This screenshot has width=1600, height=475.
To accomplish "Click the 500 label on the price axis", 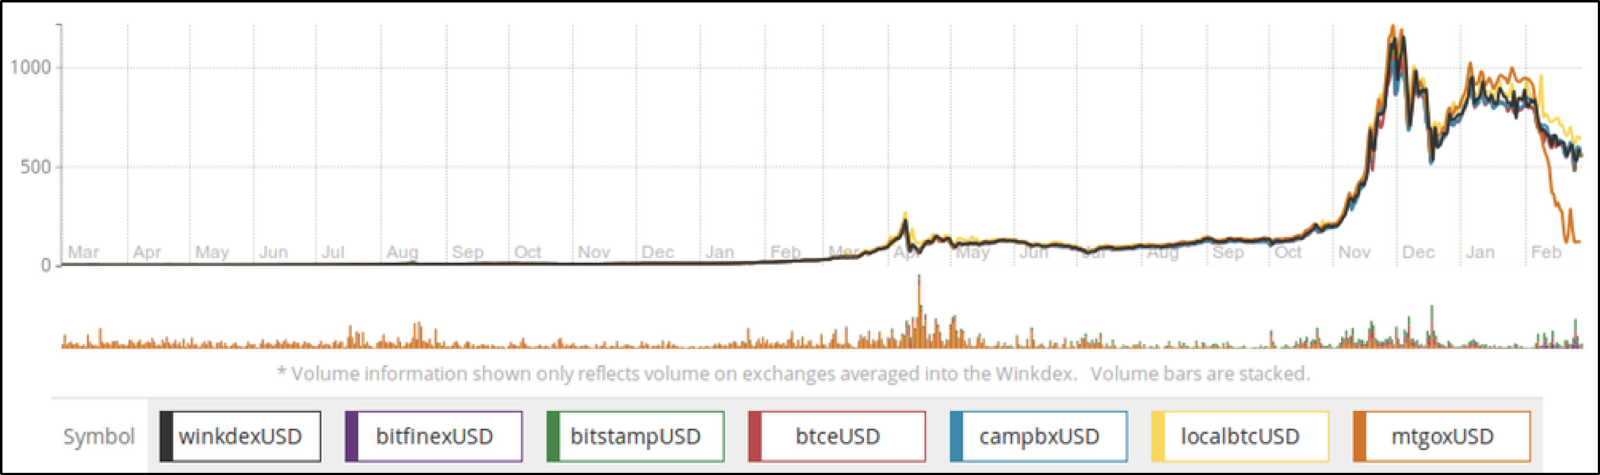I will click(x=36, y=167).
